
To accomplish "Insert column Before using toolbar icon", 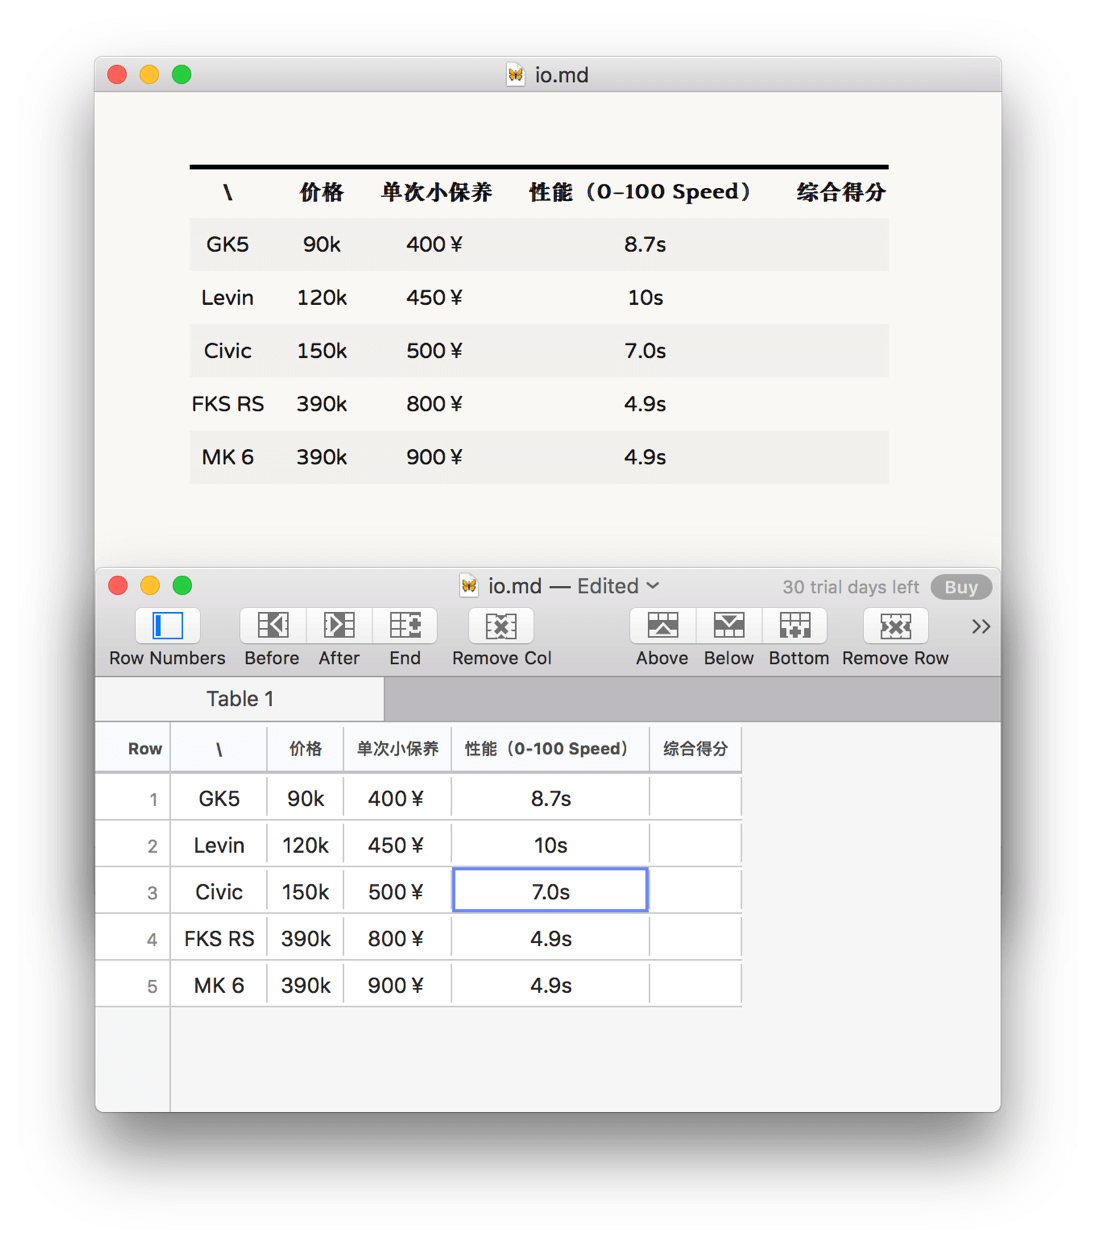I will (272, 626).
